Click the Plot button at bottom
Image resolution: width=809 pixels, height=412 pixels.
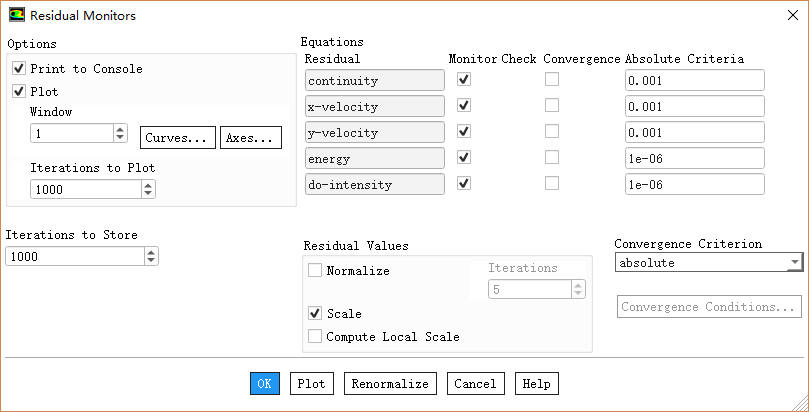[x=311, y=384]
